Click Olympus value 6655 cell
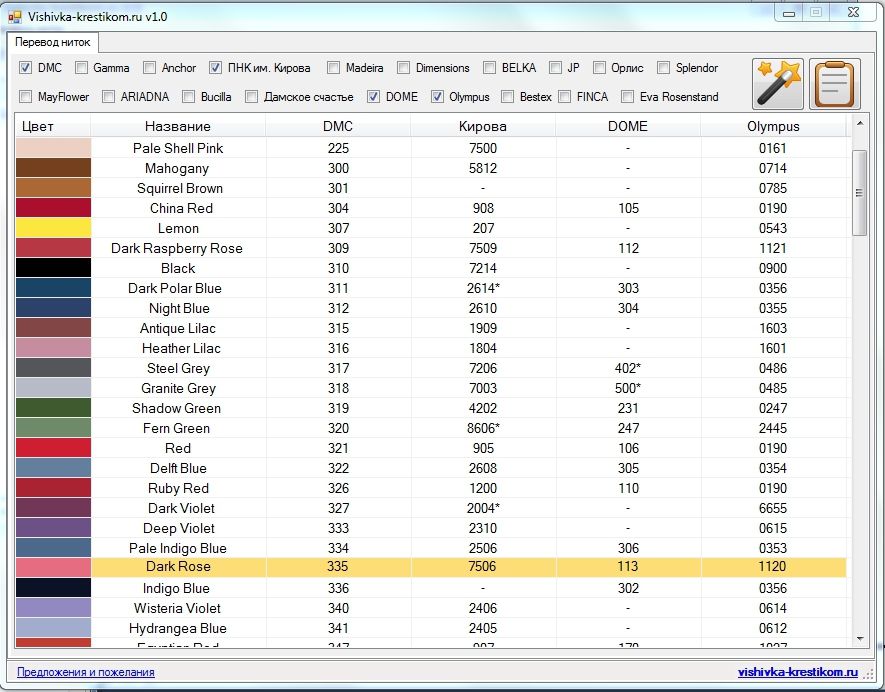This screenshot has width=885, height=692. coord(773,508)
